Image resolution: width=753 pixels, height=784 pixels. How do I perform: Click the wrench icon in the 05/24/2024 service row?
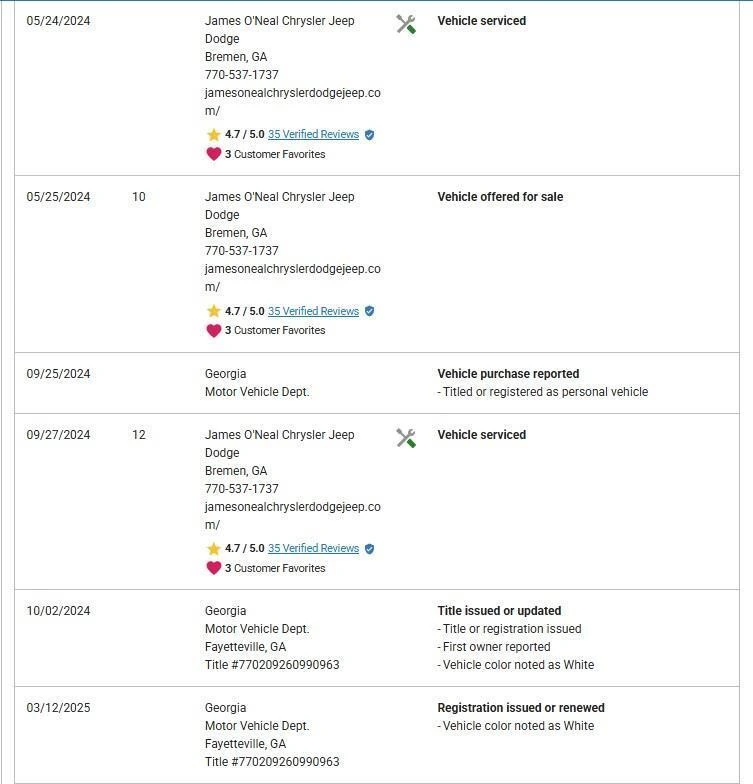406,25
